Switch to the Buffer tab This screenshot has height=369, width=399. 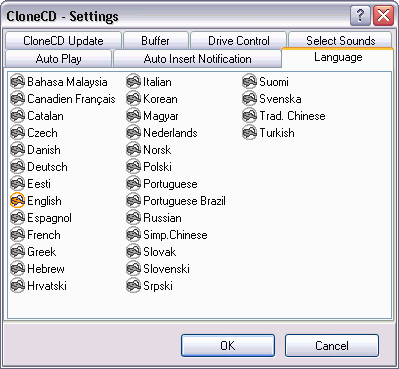tap(156, 41)
